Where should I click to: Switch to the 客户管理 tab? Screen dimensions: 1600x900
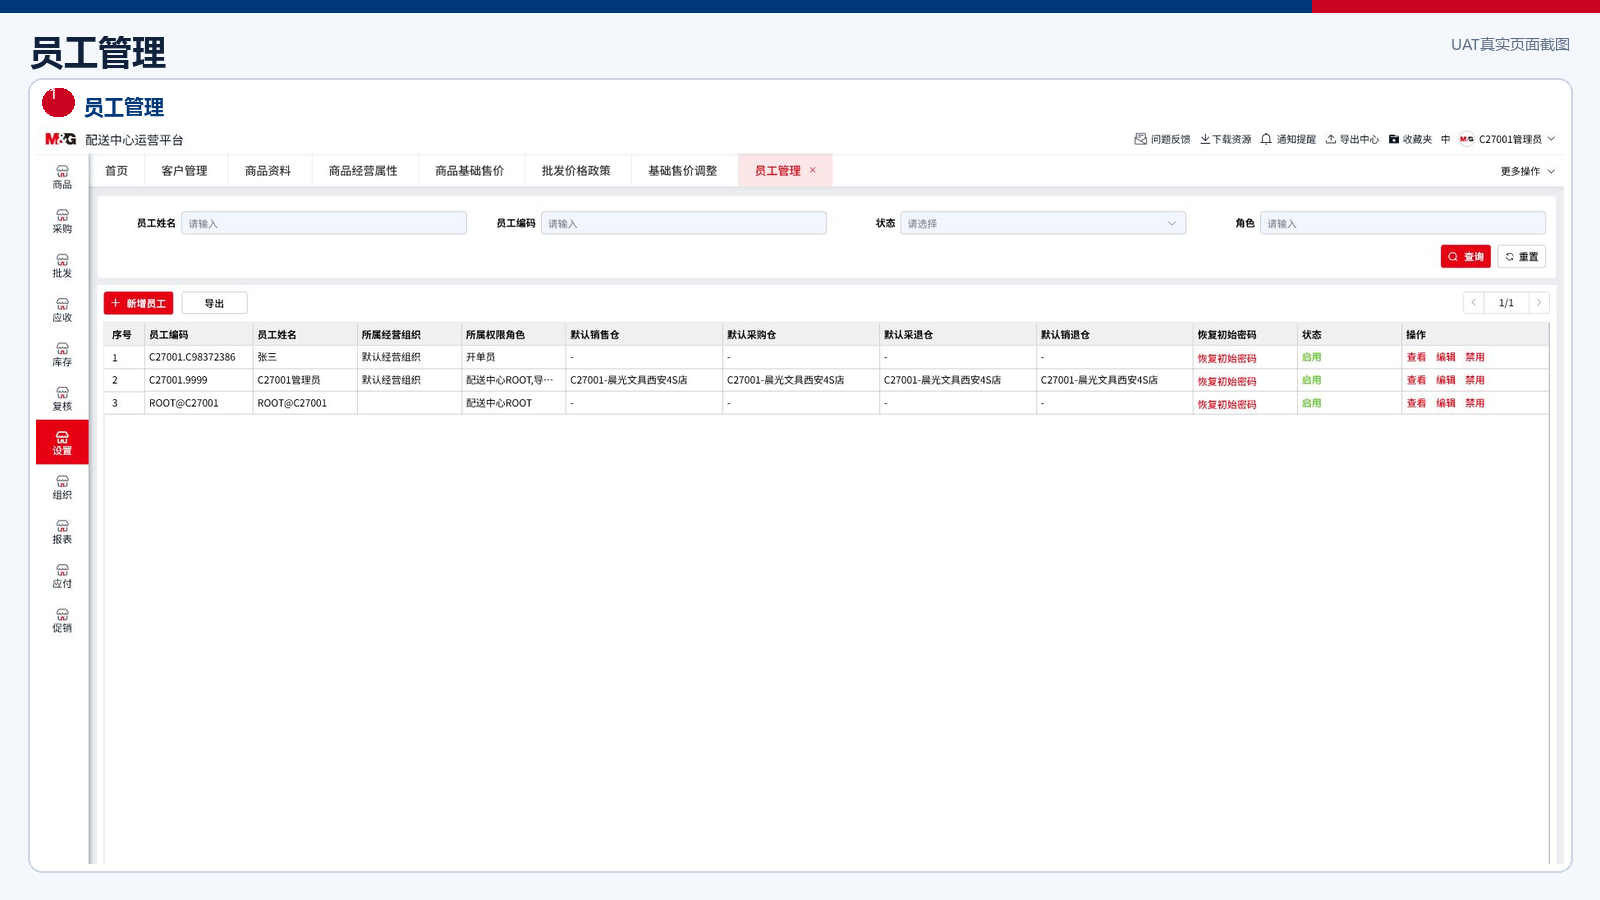point(185,171)
